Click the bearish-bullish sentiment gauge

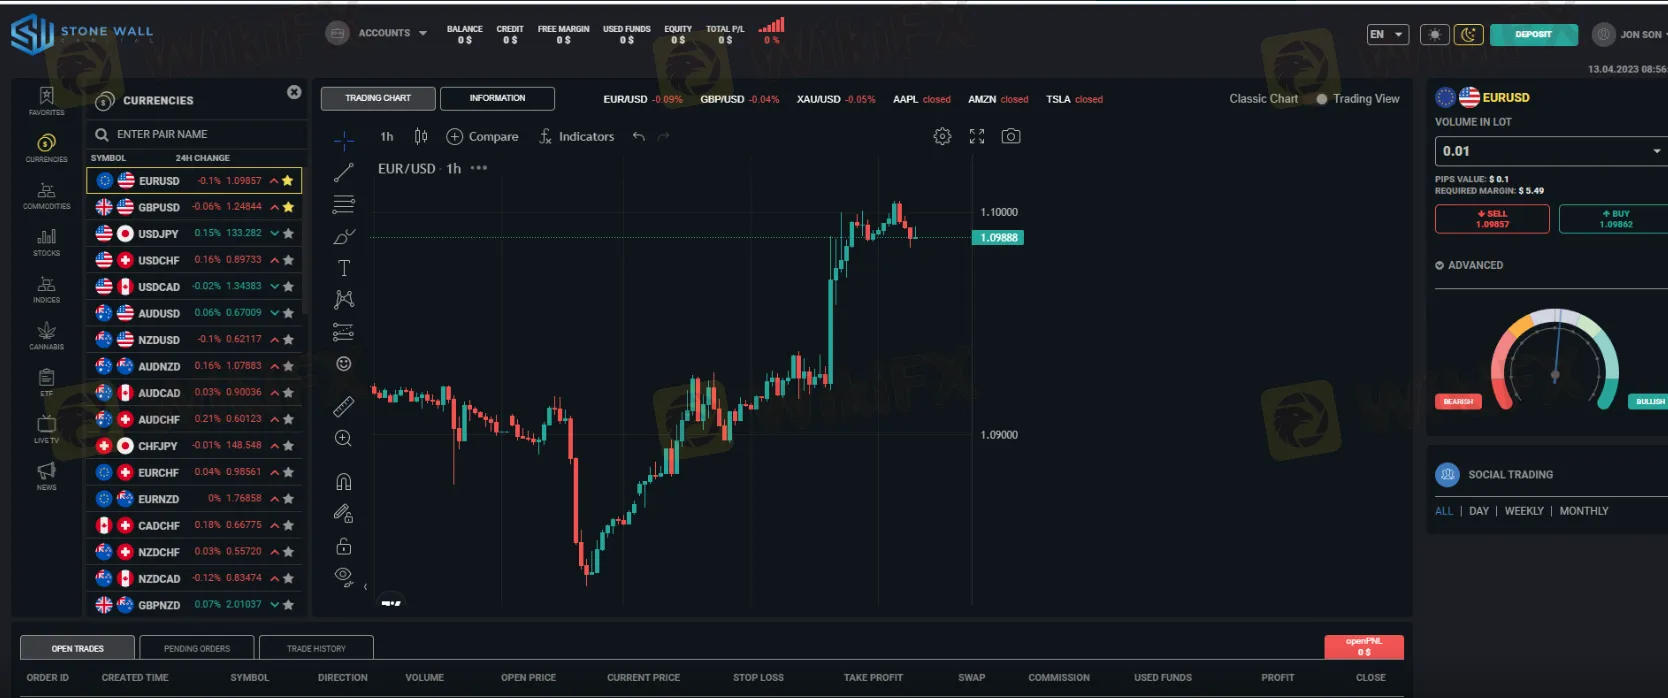[1554, 360]
